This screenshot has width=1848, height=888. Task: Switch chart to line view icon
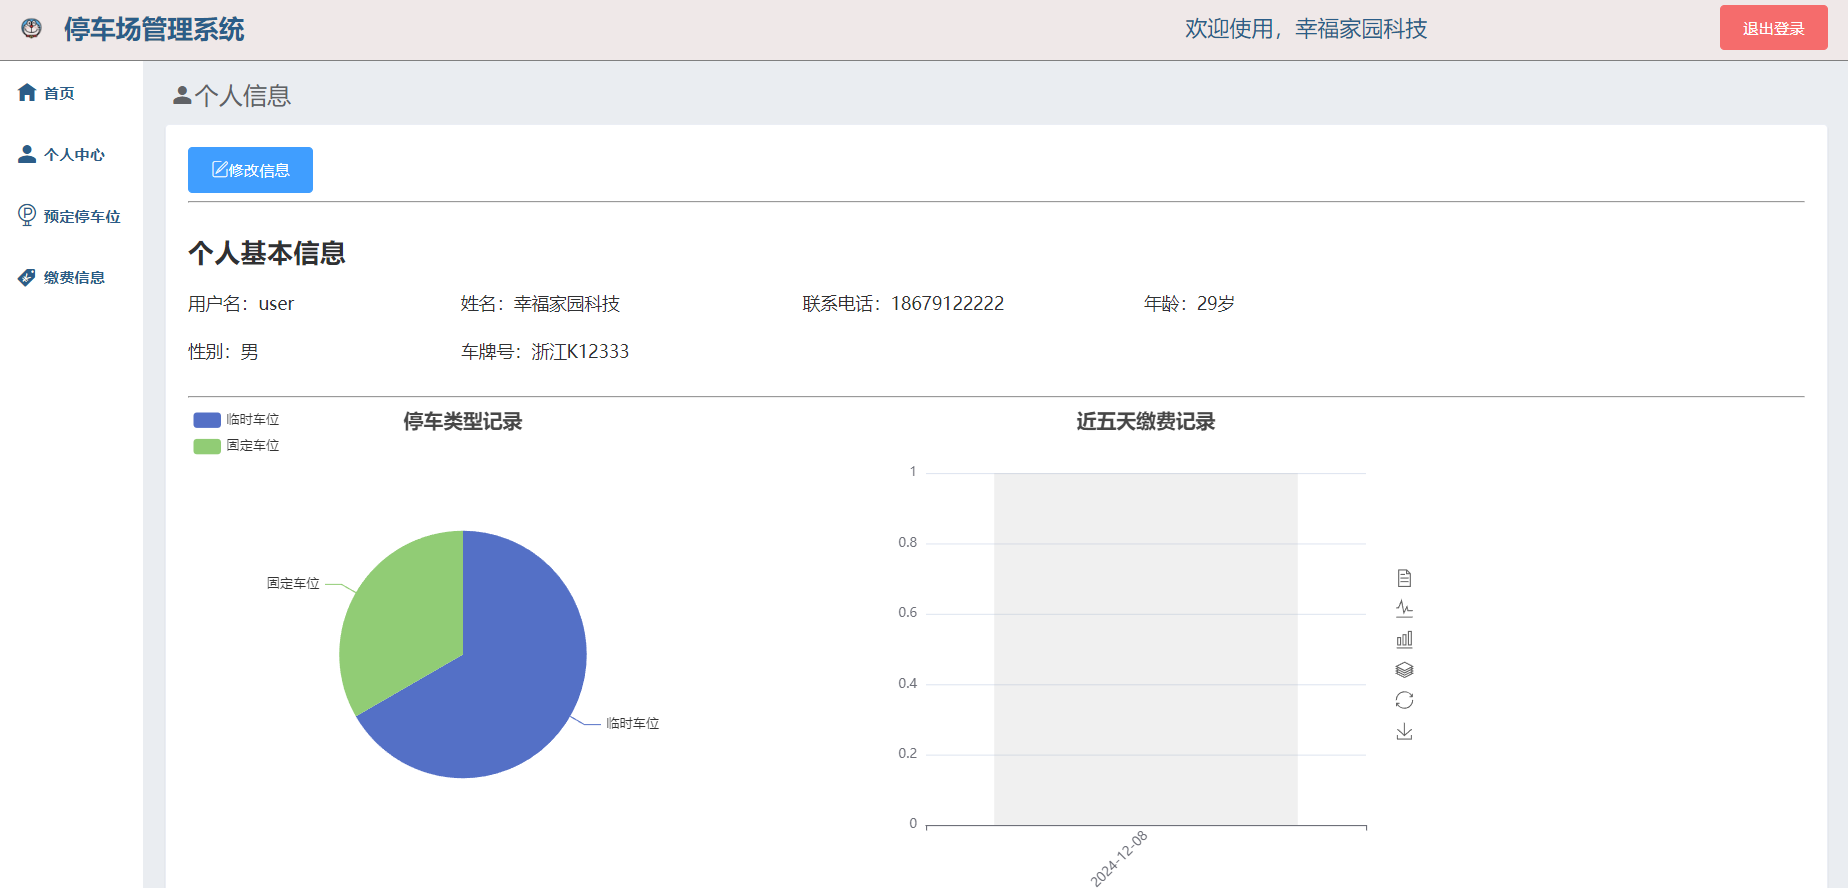click(1404, 608)
